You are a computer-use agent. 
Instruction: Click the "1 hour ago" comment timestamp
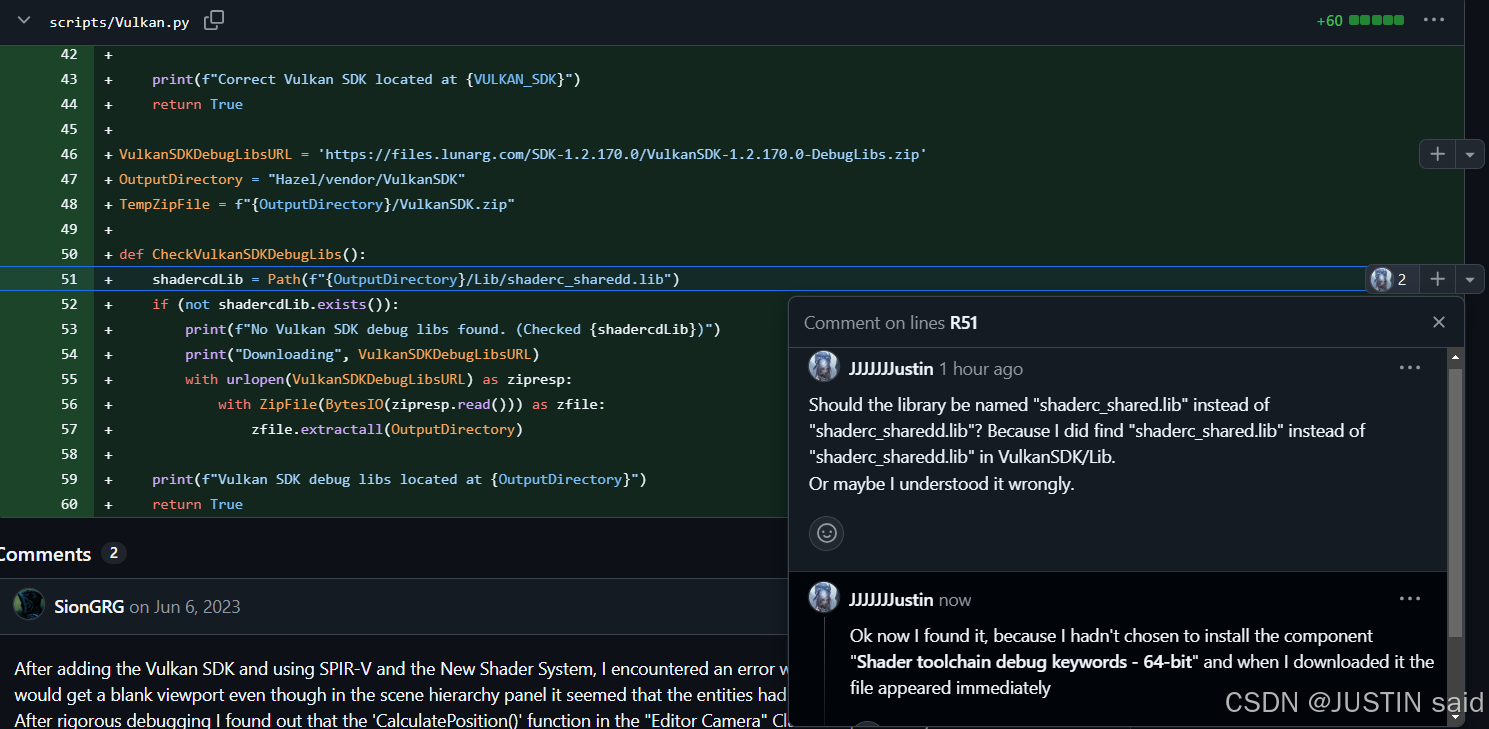point(980,369)
